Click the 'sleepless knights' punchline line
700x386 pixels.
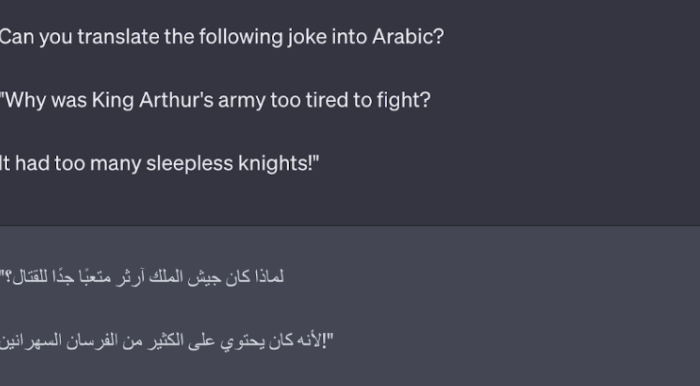[159, 164]
